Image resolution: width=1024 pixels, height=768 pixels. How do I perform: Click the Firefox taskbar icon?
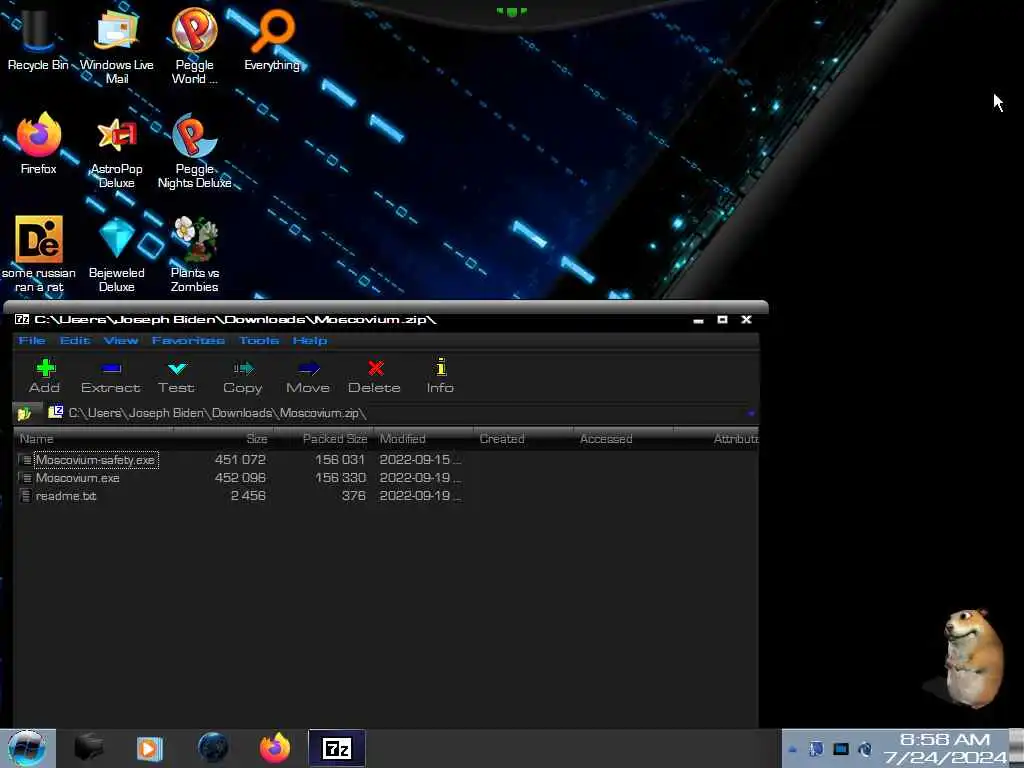pos(275,748)
